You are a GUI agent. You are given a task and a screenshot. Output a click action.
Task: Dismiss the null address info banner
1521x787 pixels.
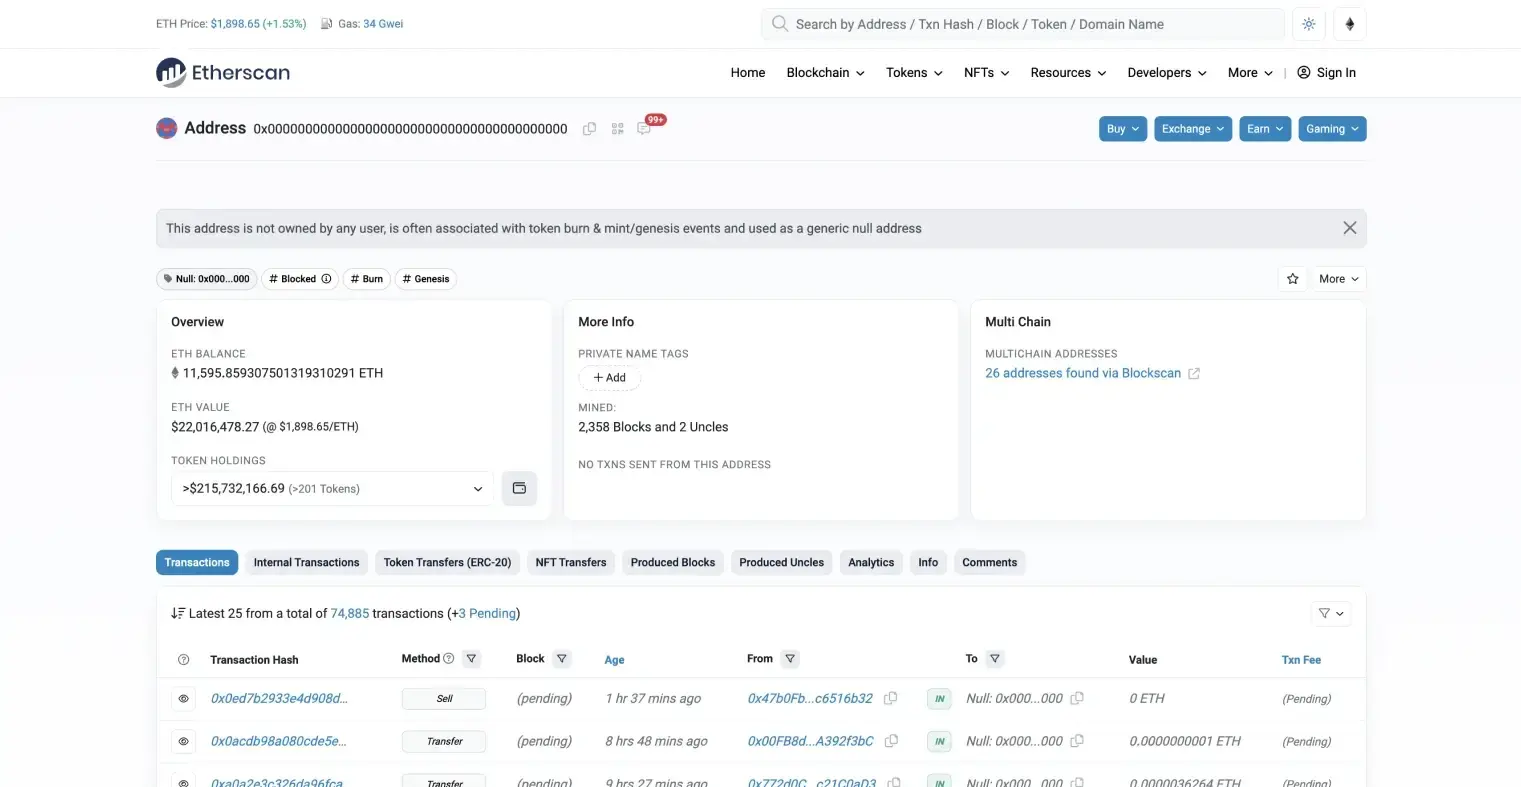[1349, 228]
